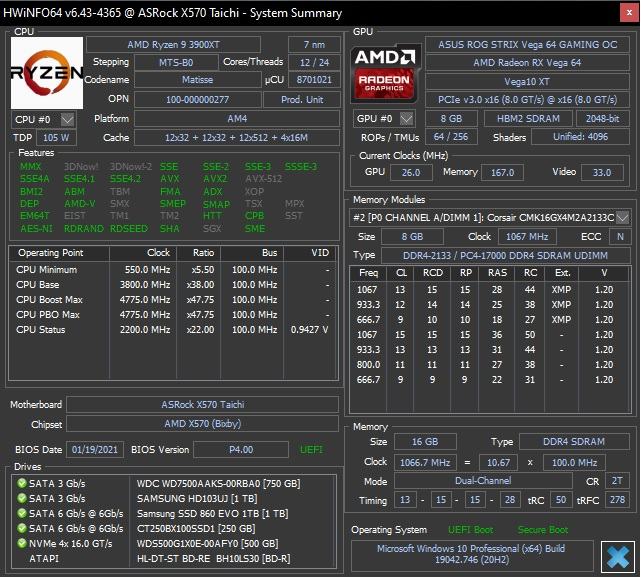Viewport: 641px width, 578px height.
Task: Click the AMD X570 (Bixby) chipset field
Action: [203, 424]
